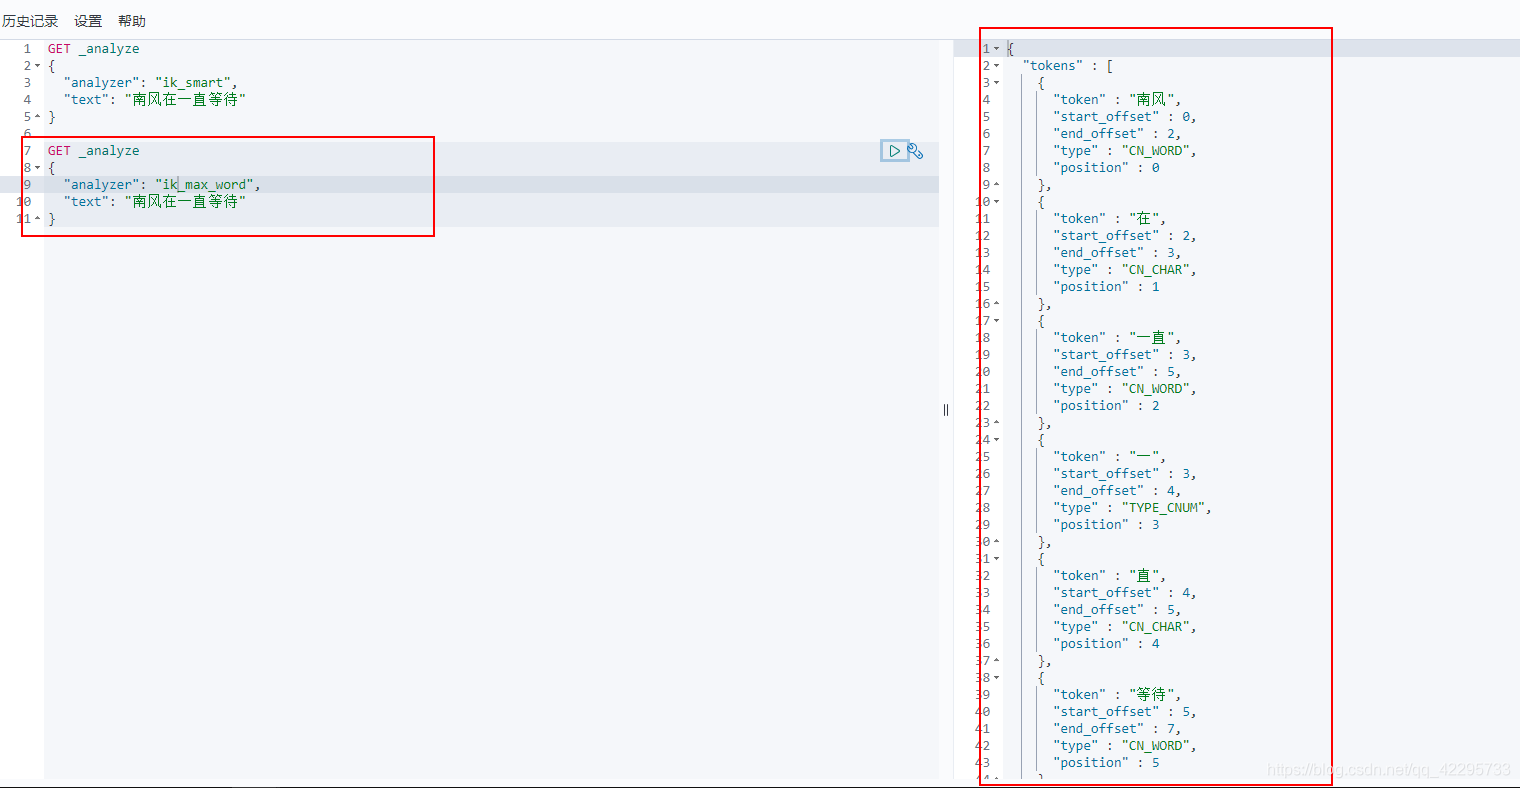
Task: Collapse the 一直 token object opening brace
Action: coord(996,321)
